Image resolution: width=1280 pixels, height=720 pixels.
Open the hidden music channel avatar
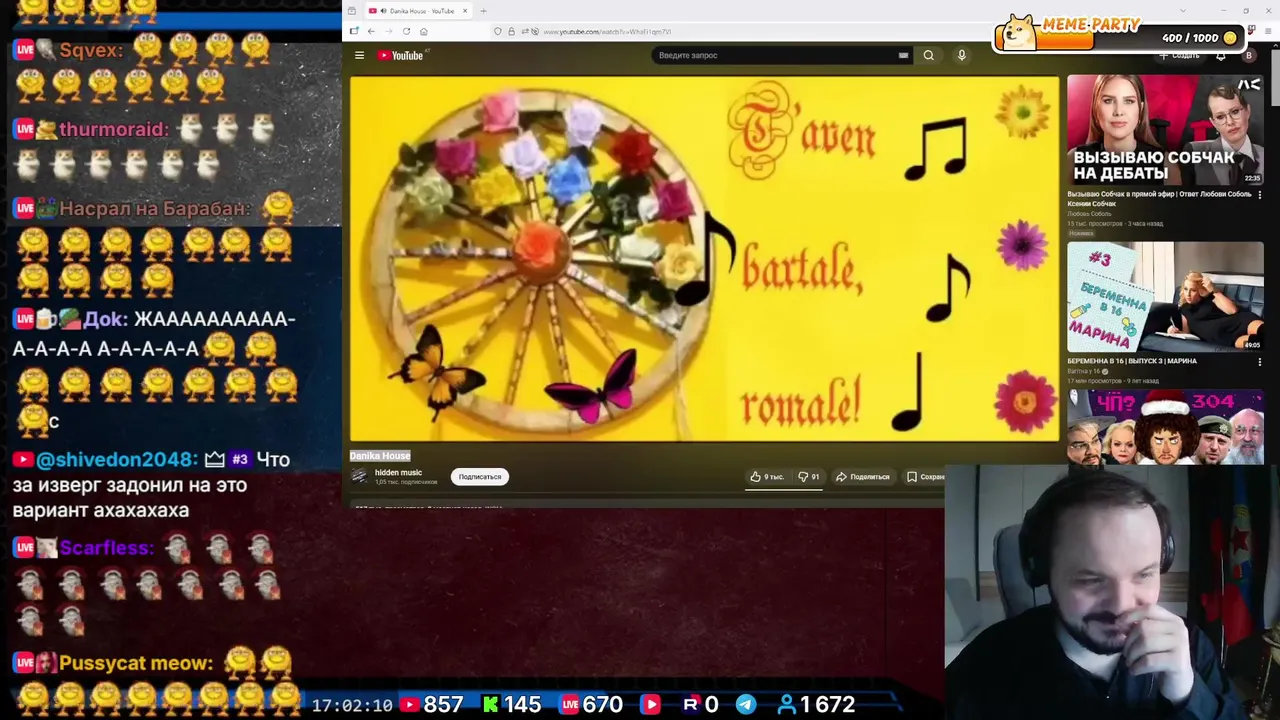pos(360,476)
